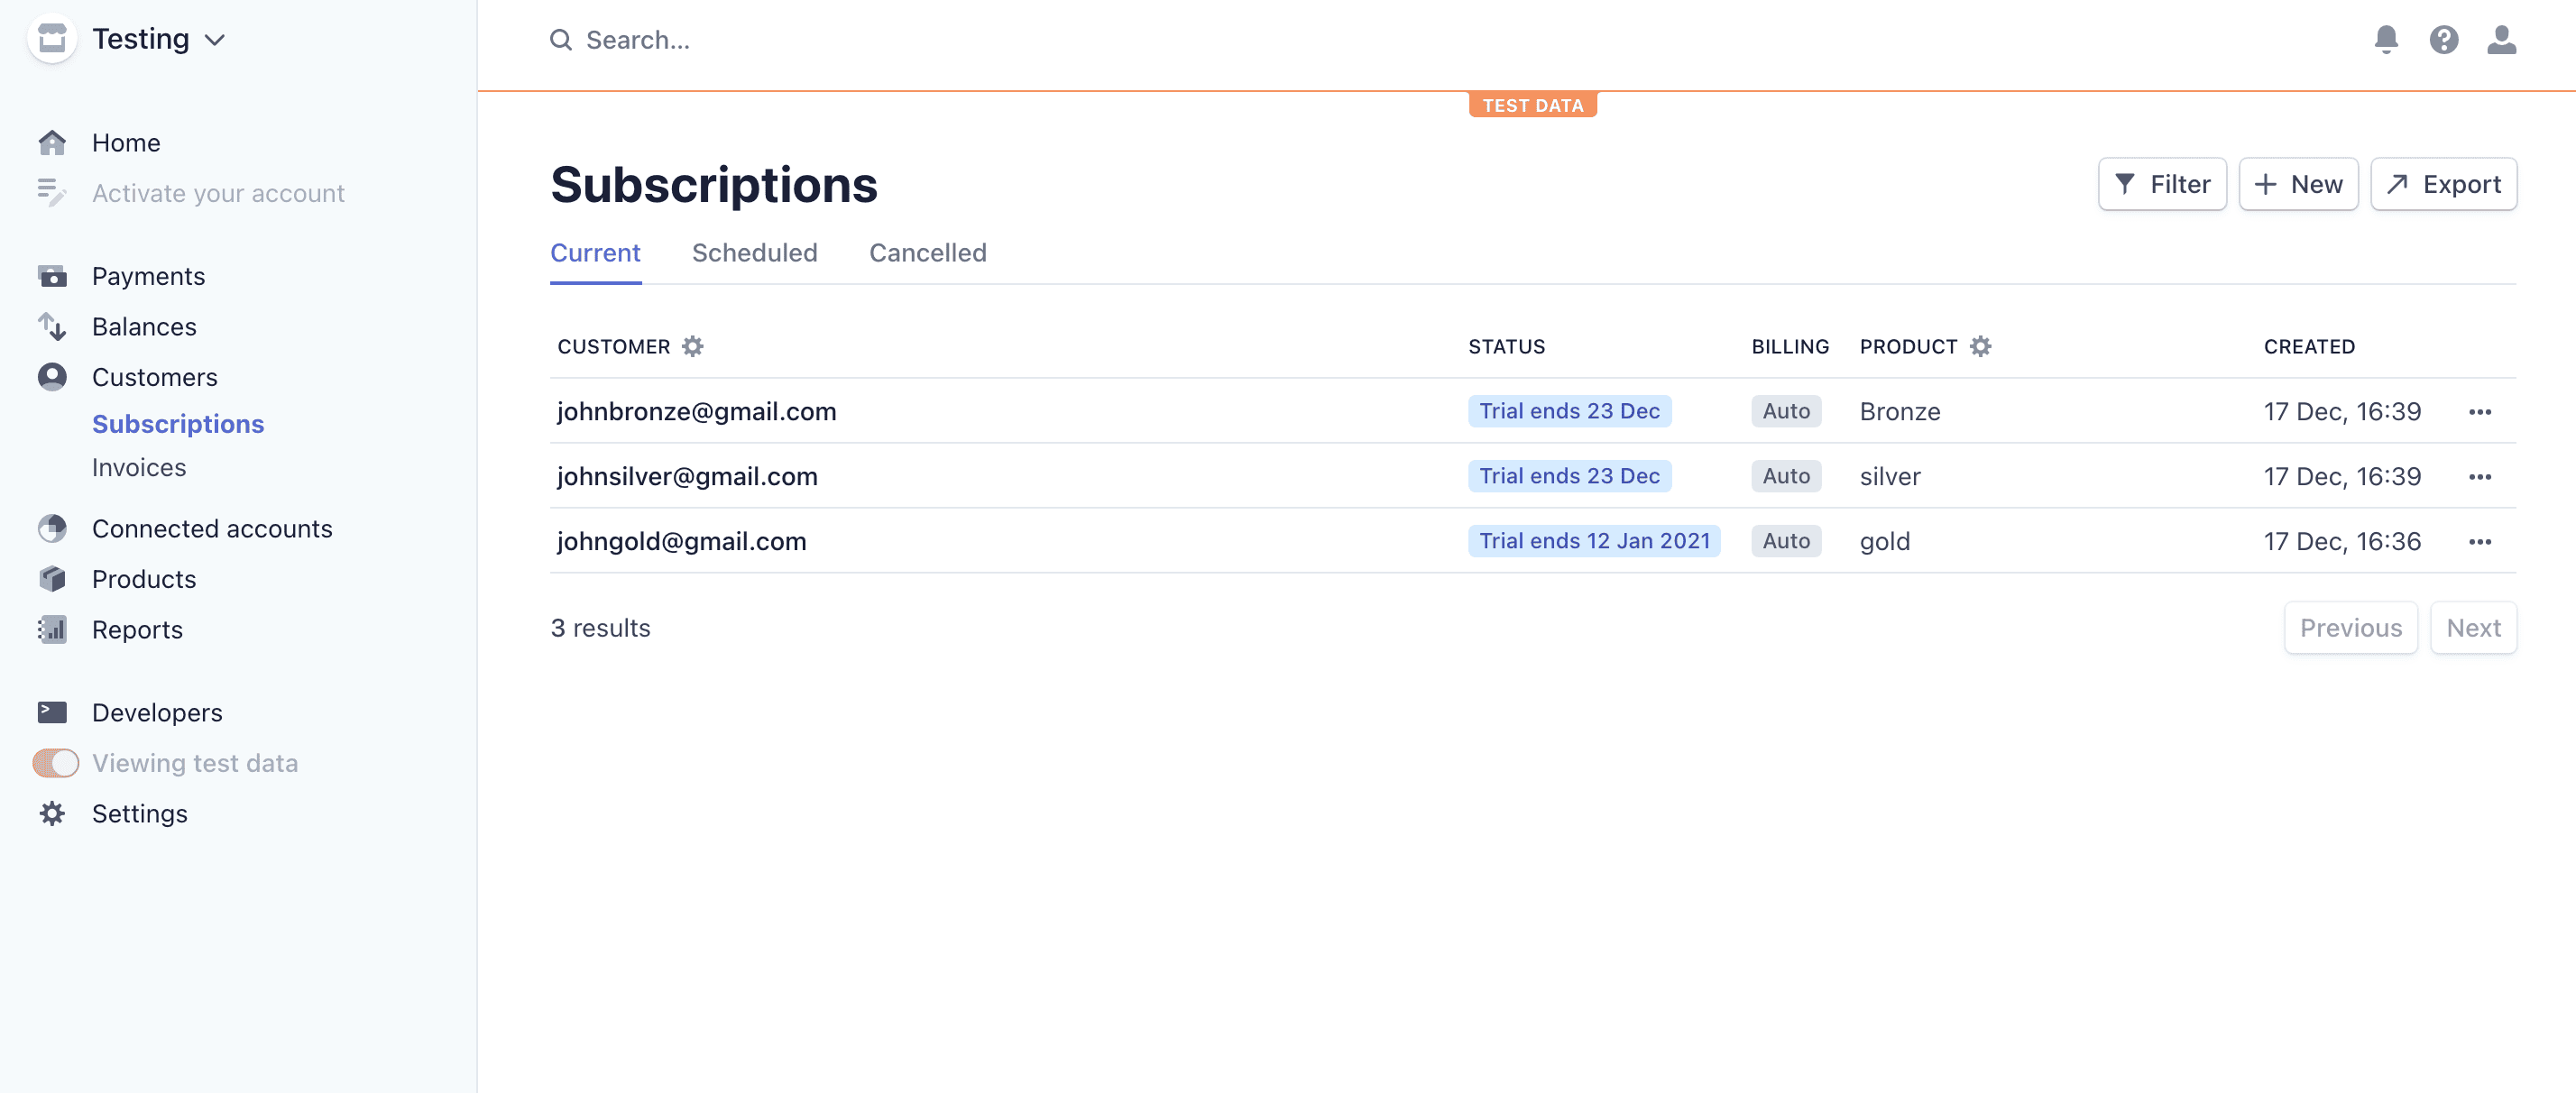
Task: Click the Export button
Action: click(2443, 184)
